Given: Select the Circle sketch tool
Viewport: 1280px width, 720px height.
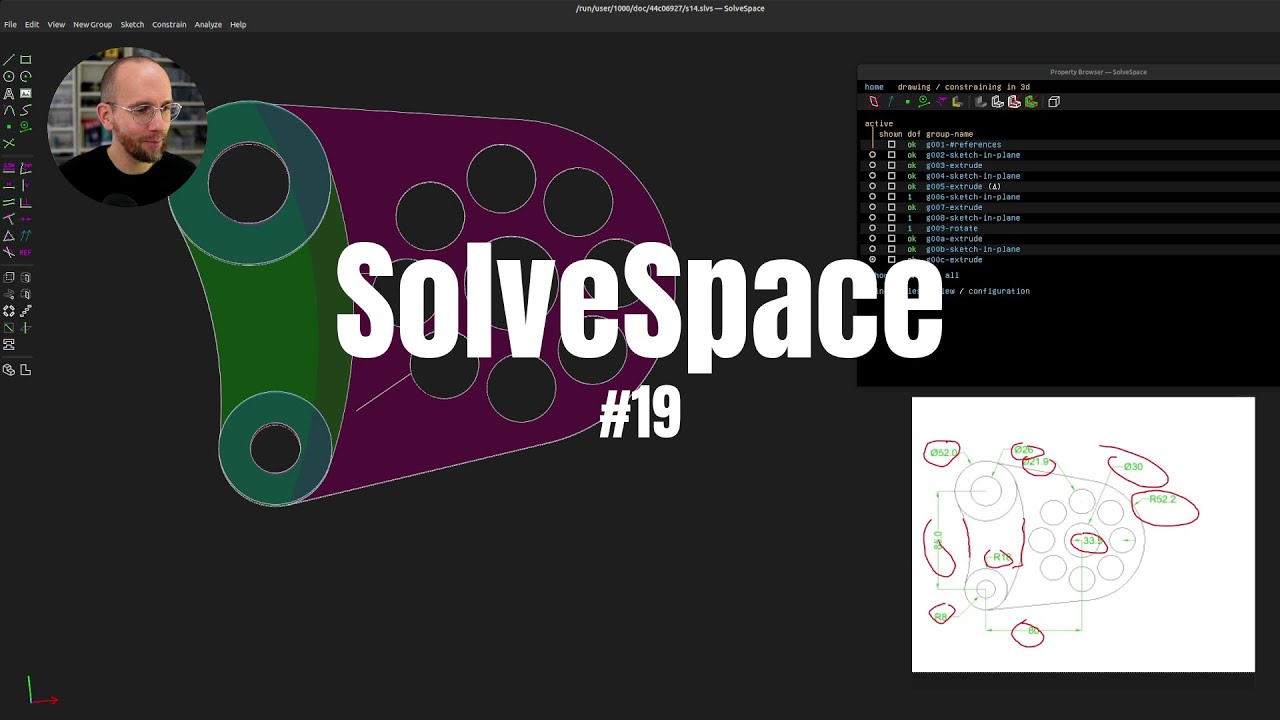Looking at the screenshot, I should (x=9, y=76).
